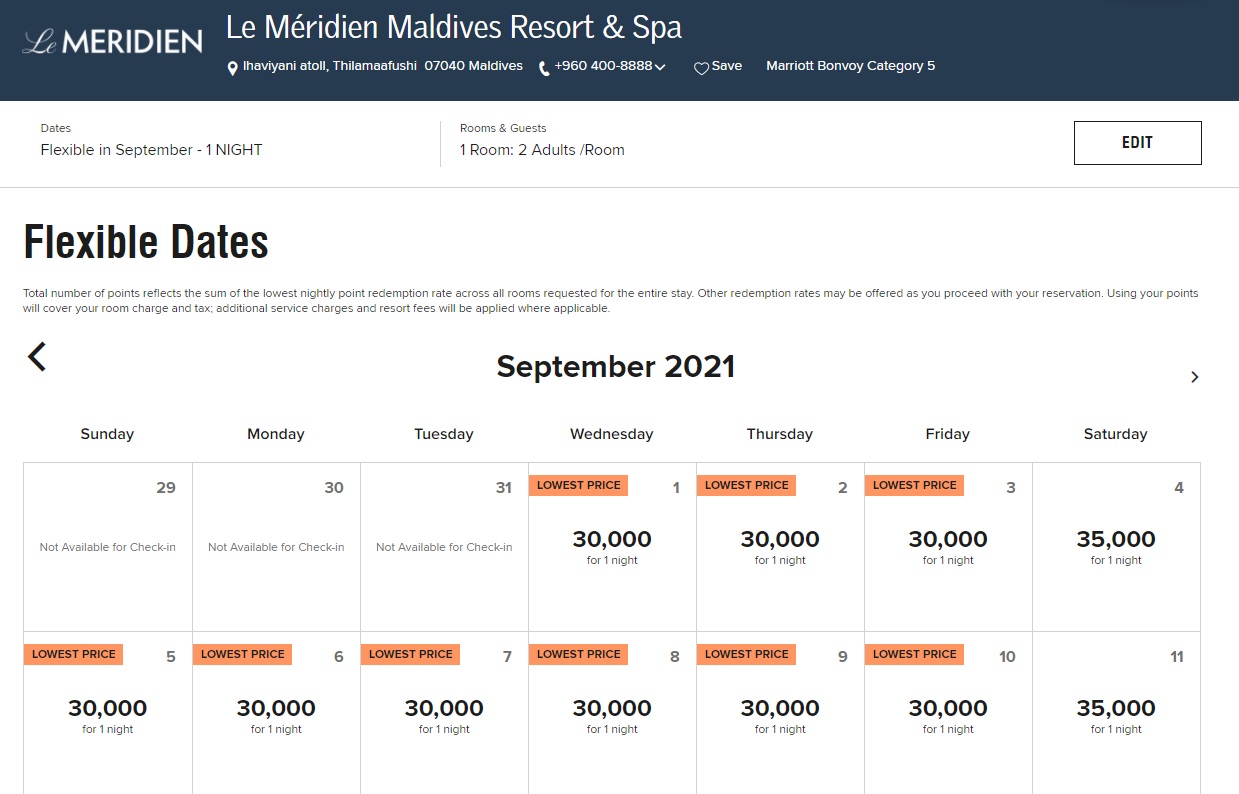
Task: Open the hotel address link
Action: [382, 66]
